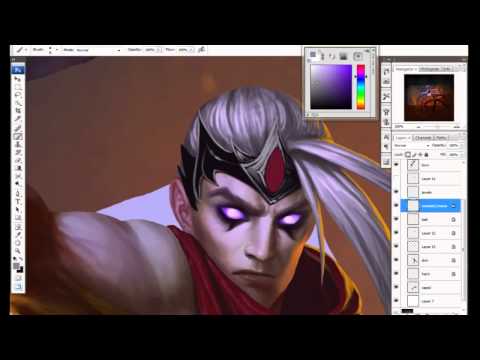Switch to the Histogram tab
480x360 pixels.
point(430,69)
